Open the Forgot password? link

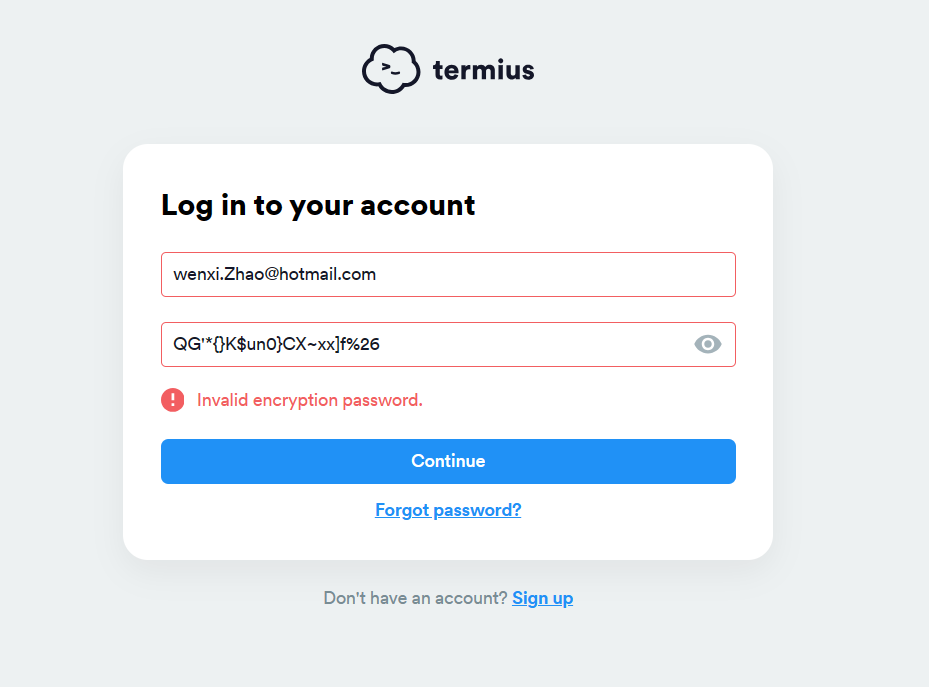(448, 510)
